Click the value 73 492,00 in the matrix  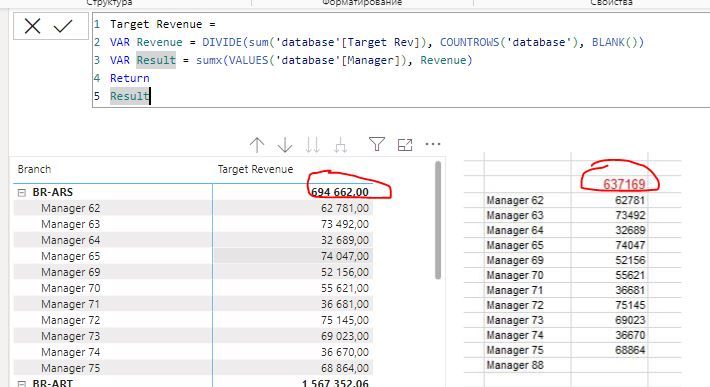(x=345, y=224)
